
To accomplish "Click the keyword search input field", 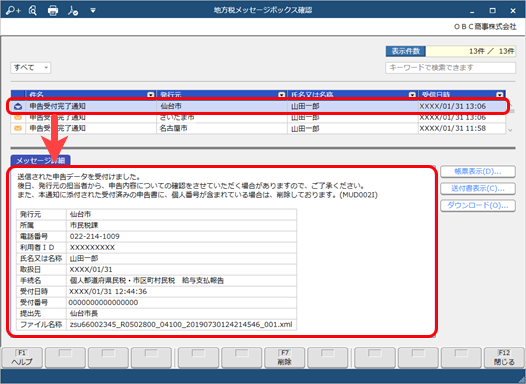I will tap(450, 68).
